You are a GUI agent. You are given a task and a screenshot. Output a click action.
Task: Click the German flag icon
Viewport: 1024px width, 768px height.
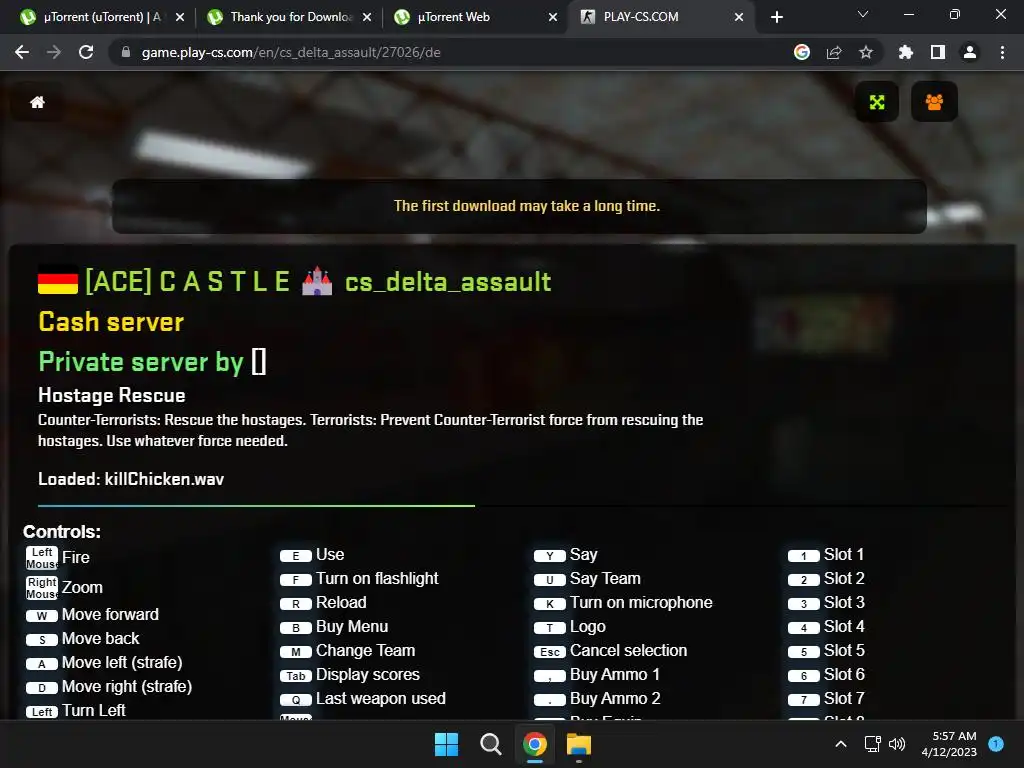click(x=58, y=280)
